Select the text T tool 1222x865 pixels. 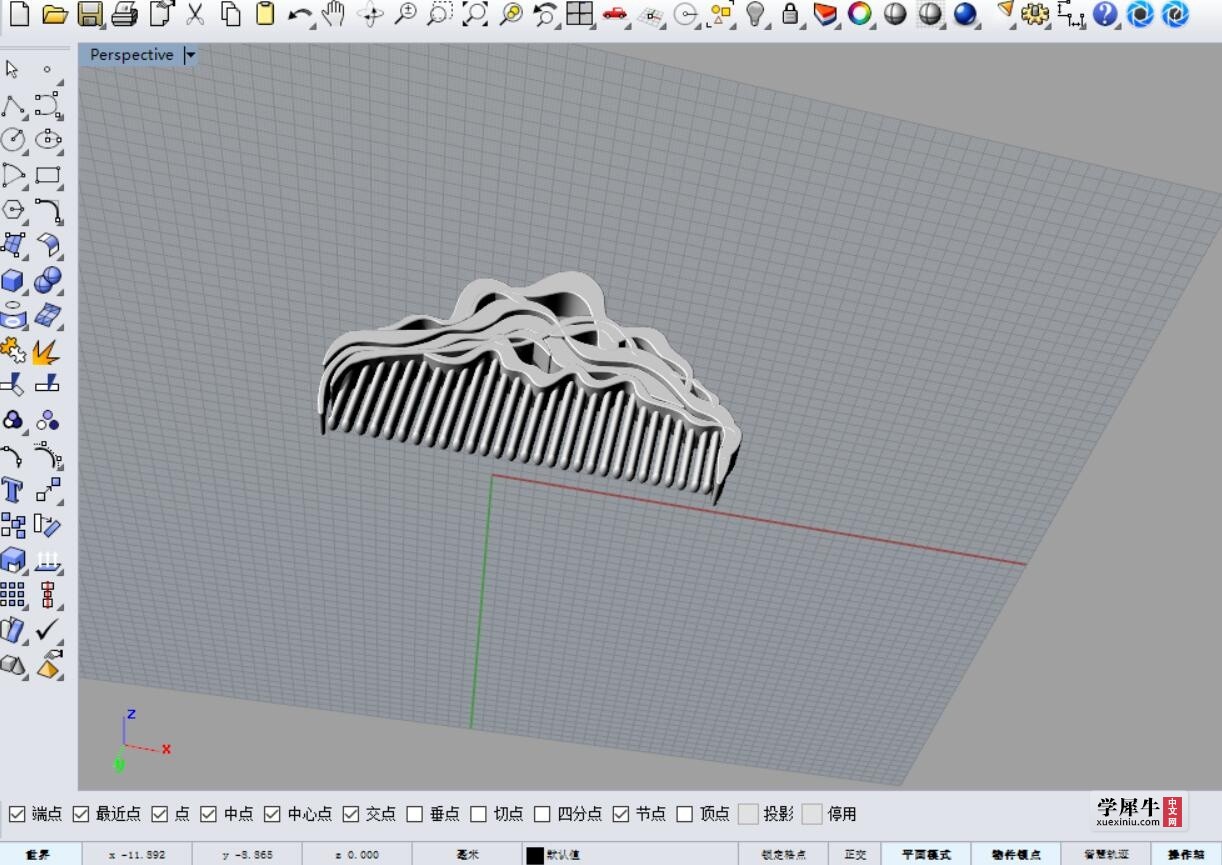12,490
